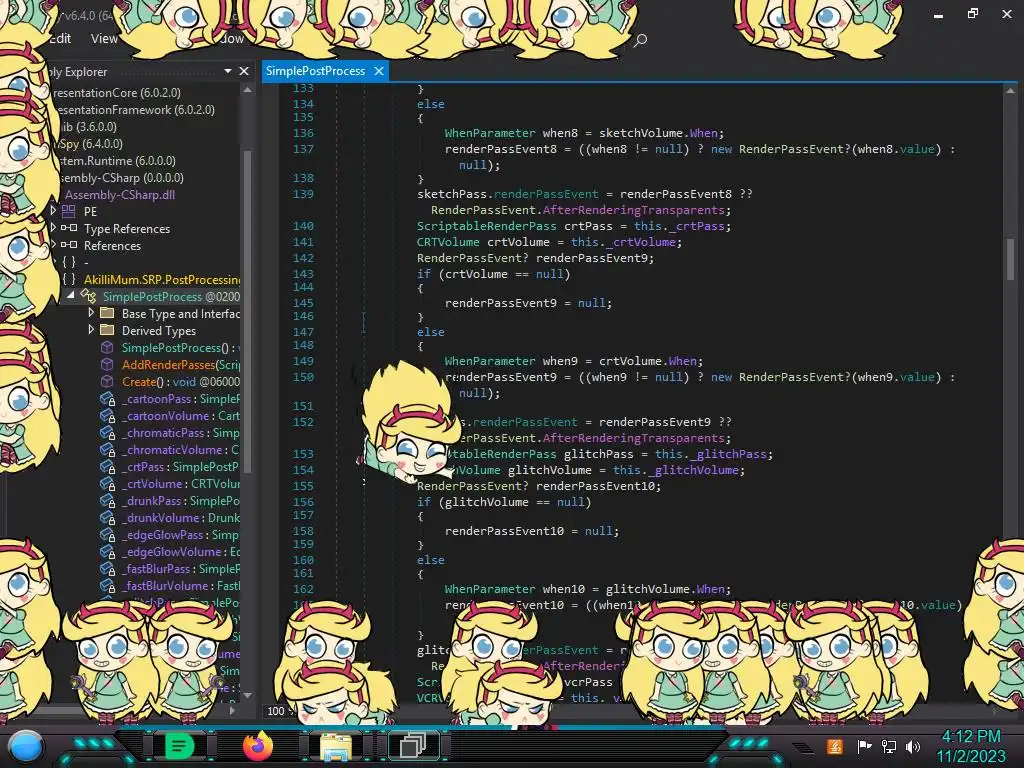The width and height of the screenshot is (1024, 768).
Task: Open Firefox from the taskbar
Action: point(258,746)
